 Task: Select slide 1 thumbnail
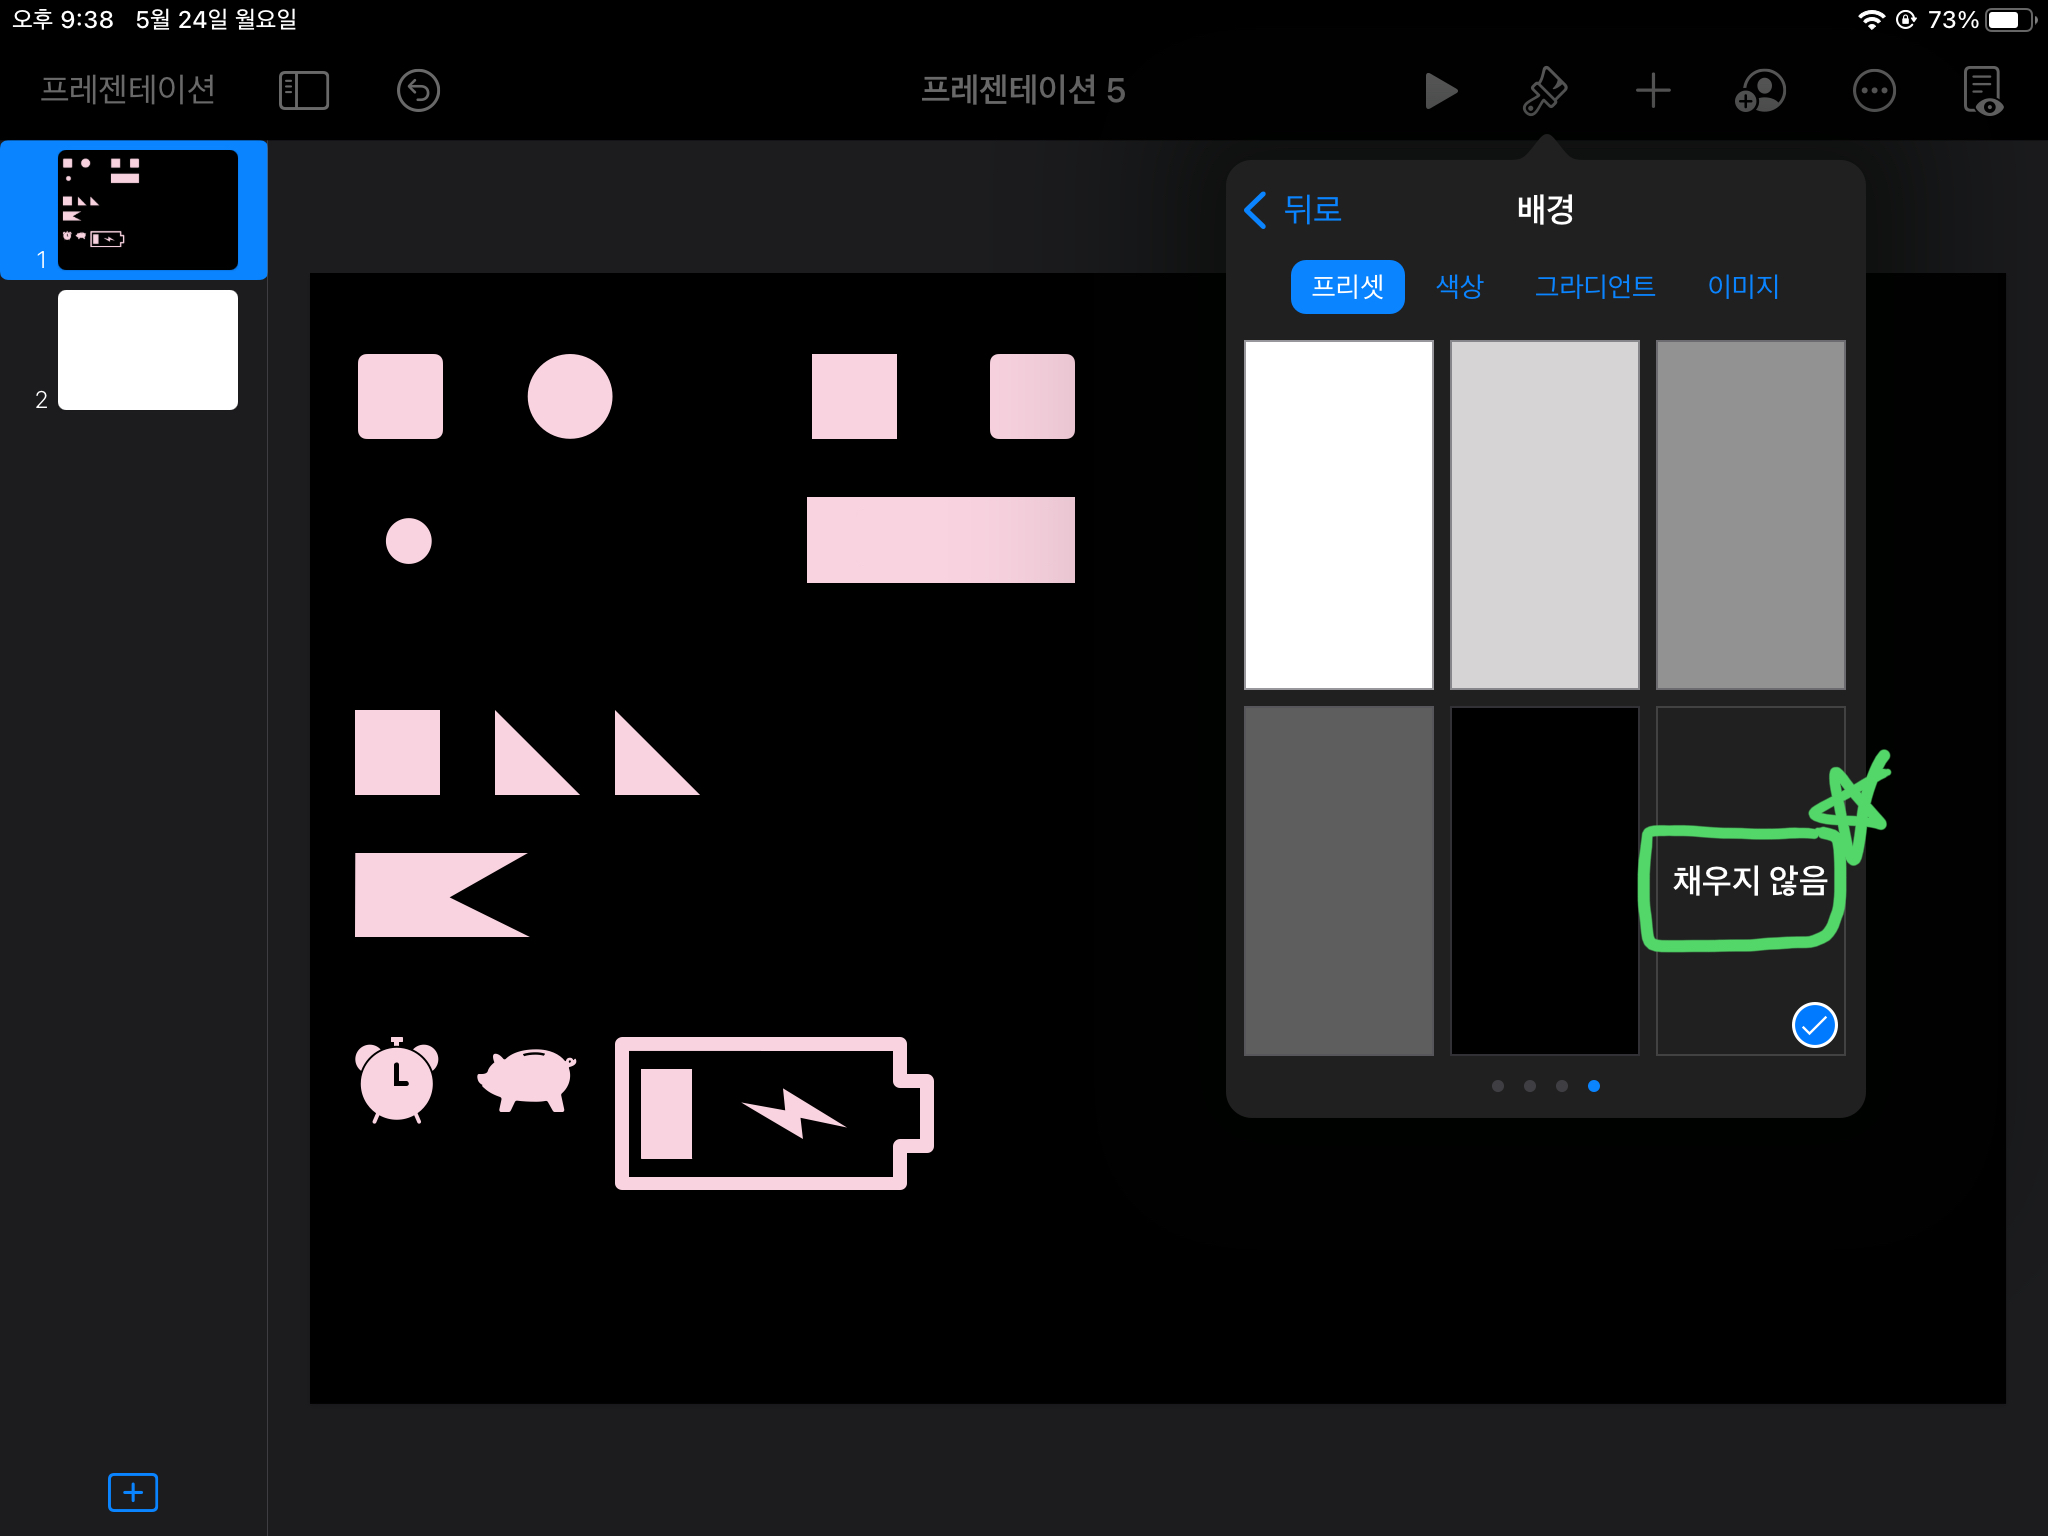(x=148, y=210)
